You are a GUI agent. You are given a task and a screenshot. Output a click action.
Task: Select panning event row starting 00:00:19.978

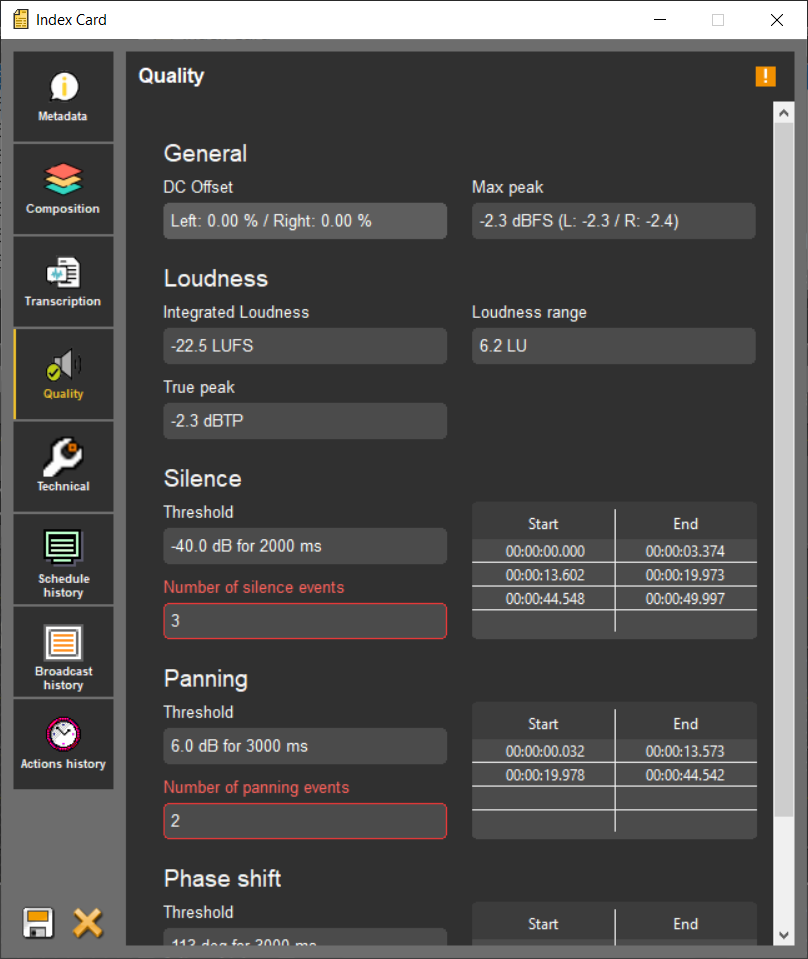point(545,775)
